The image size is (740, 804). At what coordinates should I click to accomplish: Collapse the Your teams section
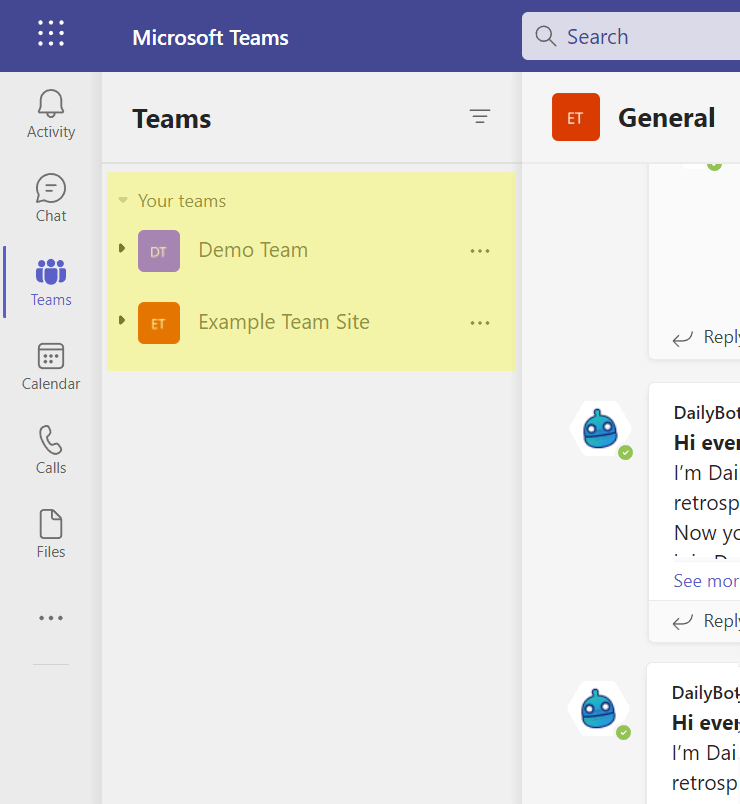click(123, 200)
